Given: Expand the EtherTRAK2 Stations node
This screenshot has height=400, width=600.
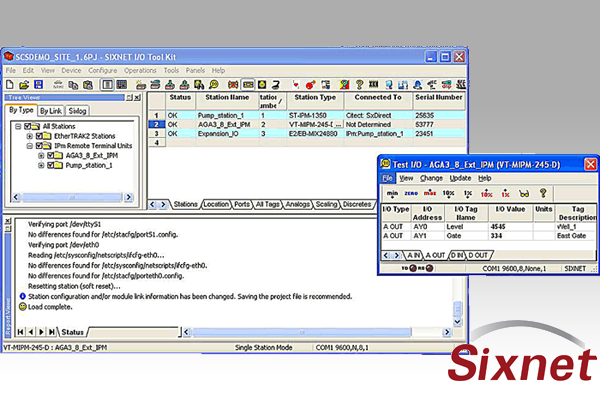Looking at the screenshot, I should (x=29, y=136).
